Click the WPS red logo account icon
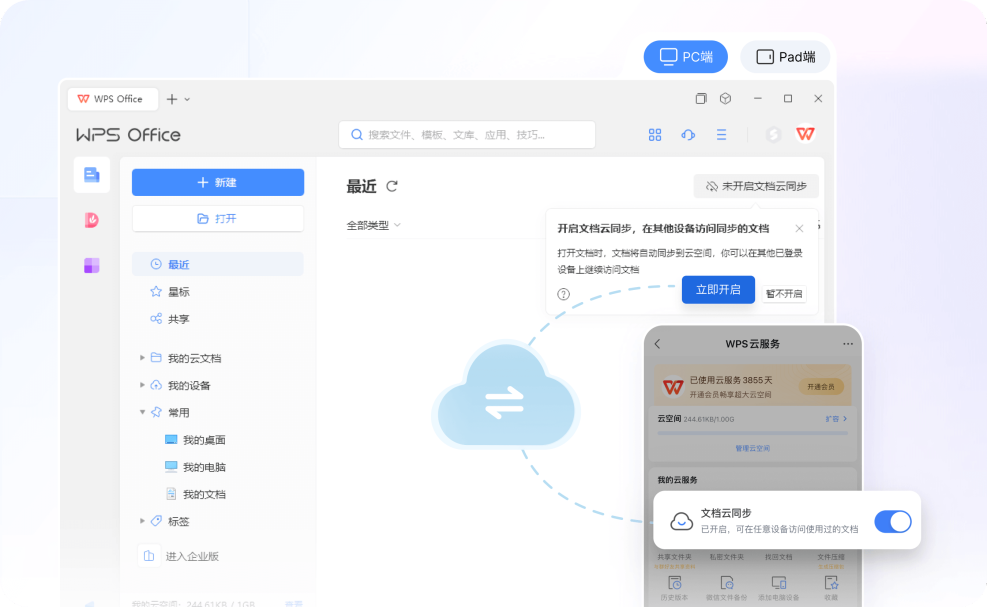The width and height of the screenshot is (987, 607). (x=805, y=134)
